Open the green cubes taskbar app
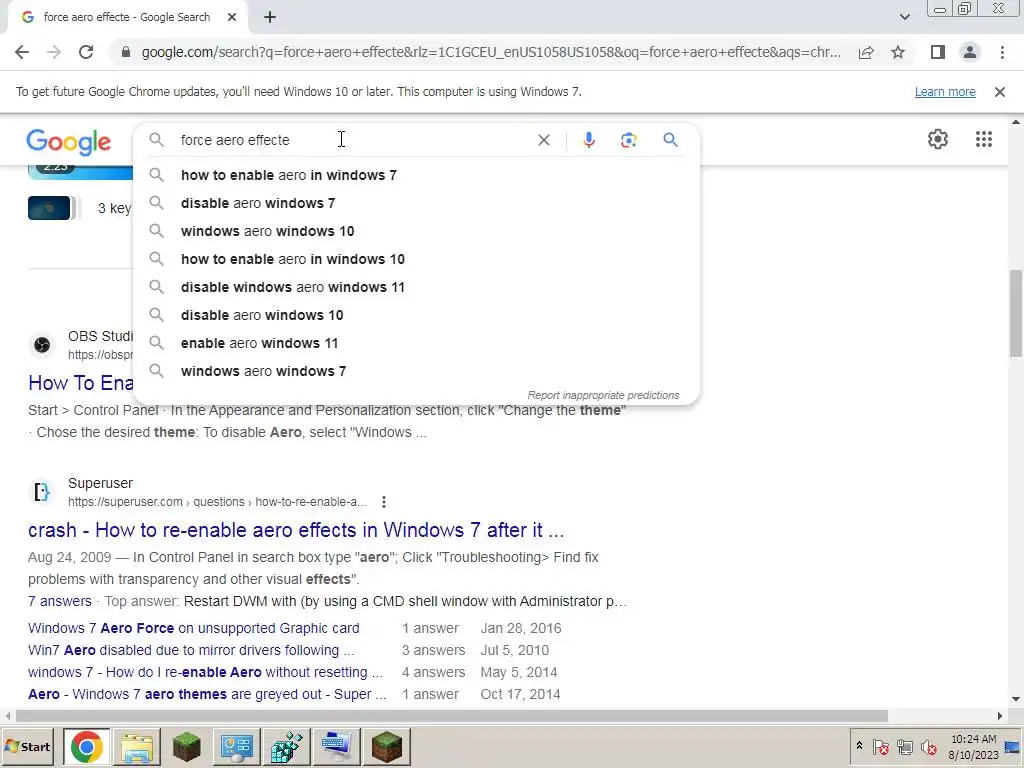The image size is (1024, 768). click(x=286, y=747)
